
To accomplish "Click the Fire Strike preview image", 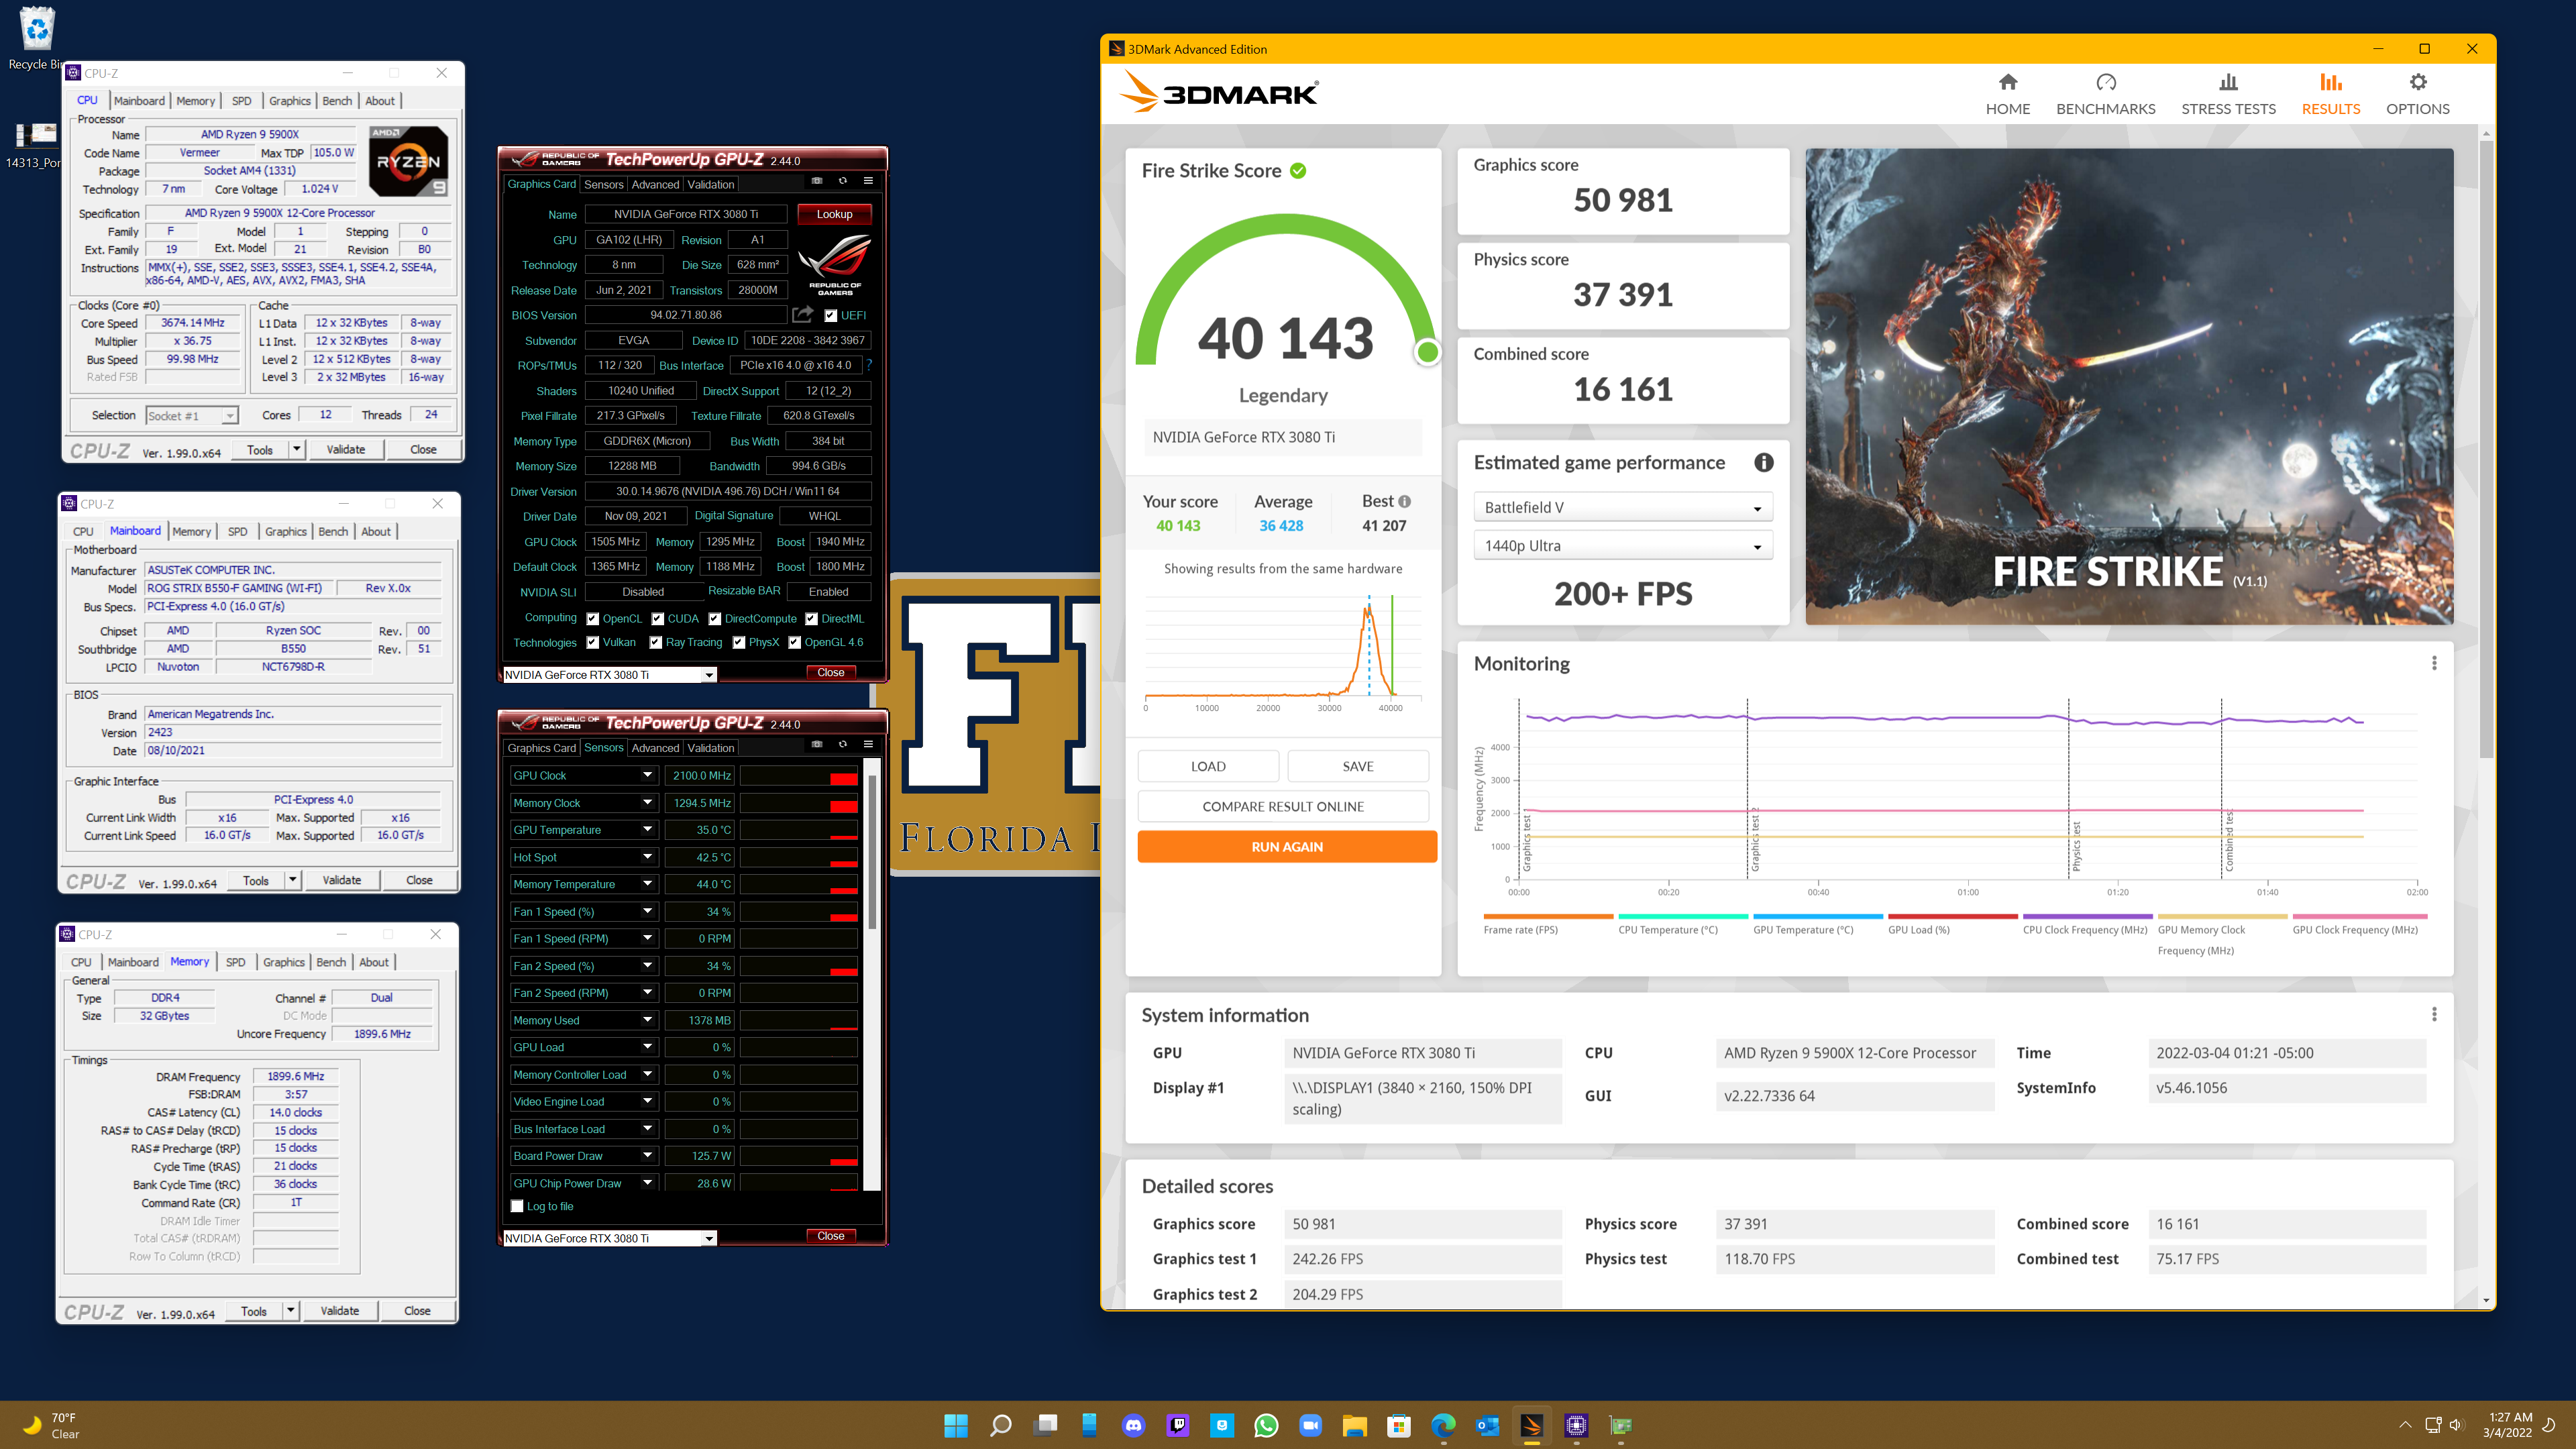I will pyautogui.click(x=2129, y=386).
